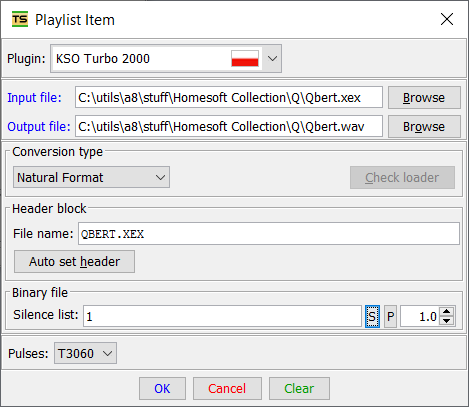The image size is (469, 407).
Task: Decrease the value with spinner down arrow
Action: pyautogui.click(x=447, y=321)
